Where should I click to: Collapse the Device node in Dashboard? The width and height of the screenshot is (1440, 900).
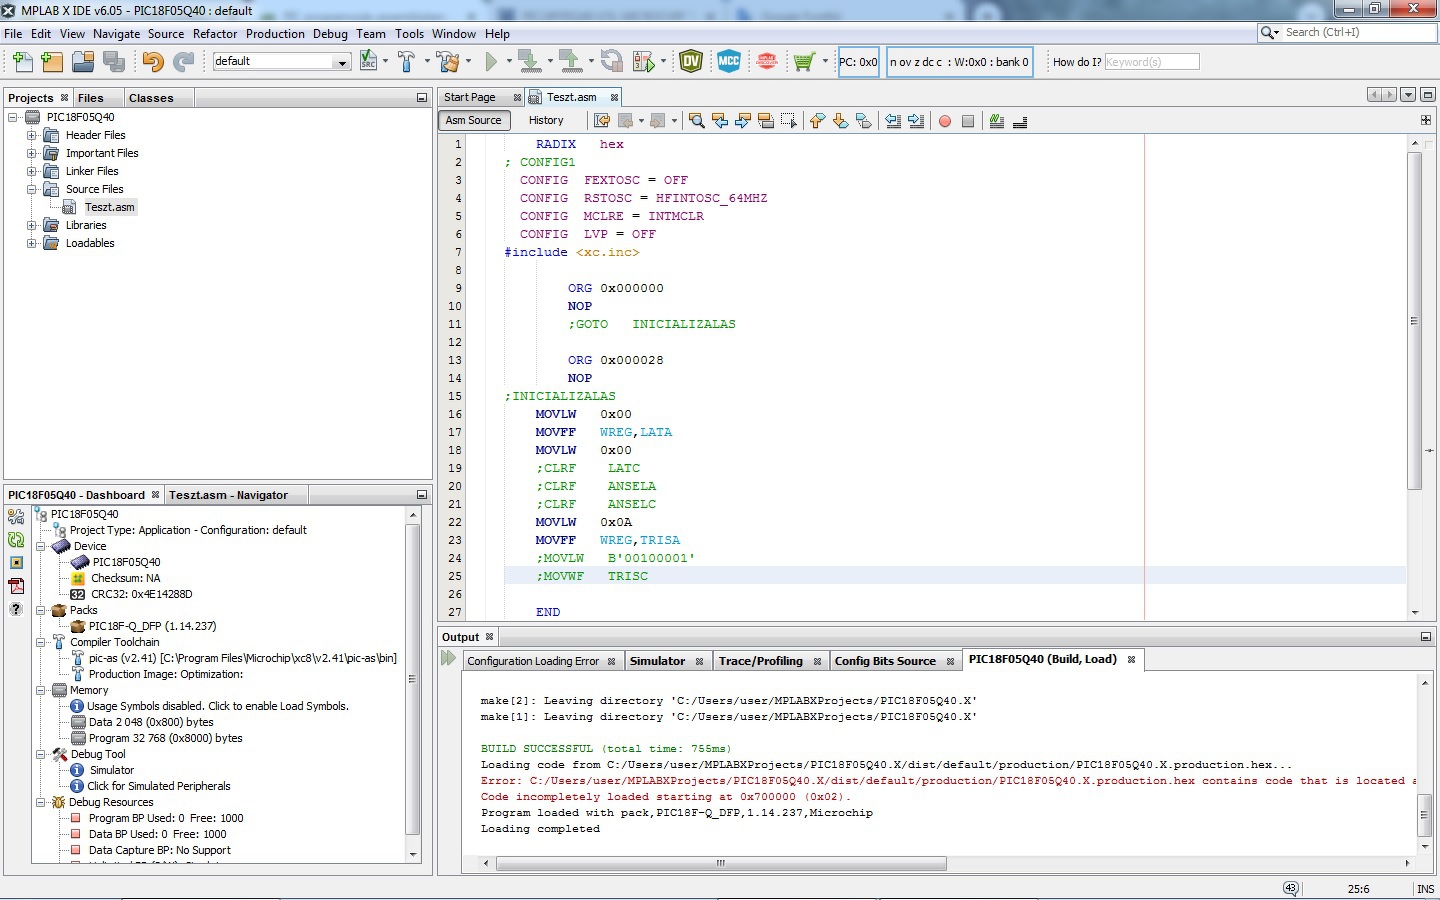41,547
